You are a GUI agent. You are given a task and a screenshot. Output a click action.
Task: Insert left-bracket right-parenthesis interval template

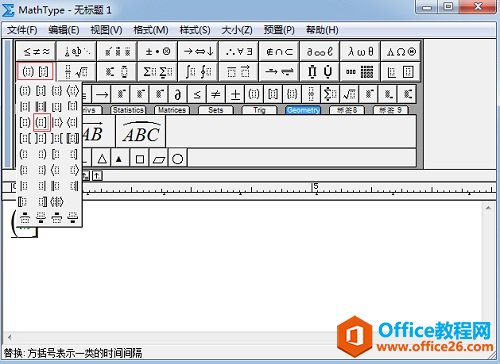(x=25, y=122)
